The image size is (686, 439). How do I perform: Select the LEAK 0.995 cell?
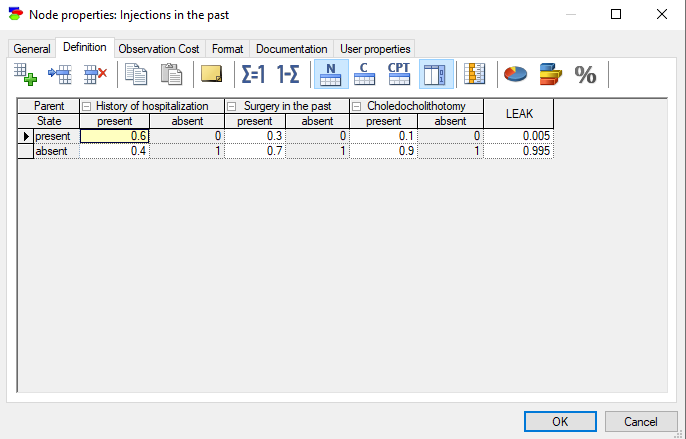click(519, 151)
